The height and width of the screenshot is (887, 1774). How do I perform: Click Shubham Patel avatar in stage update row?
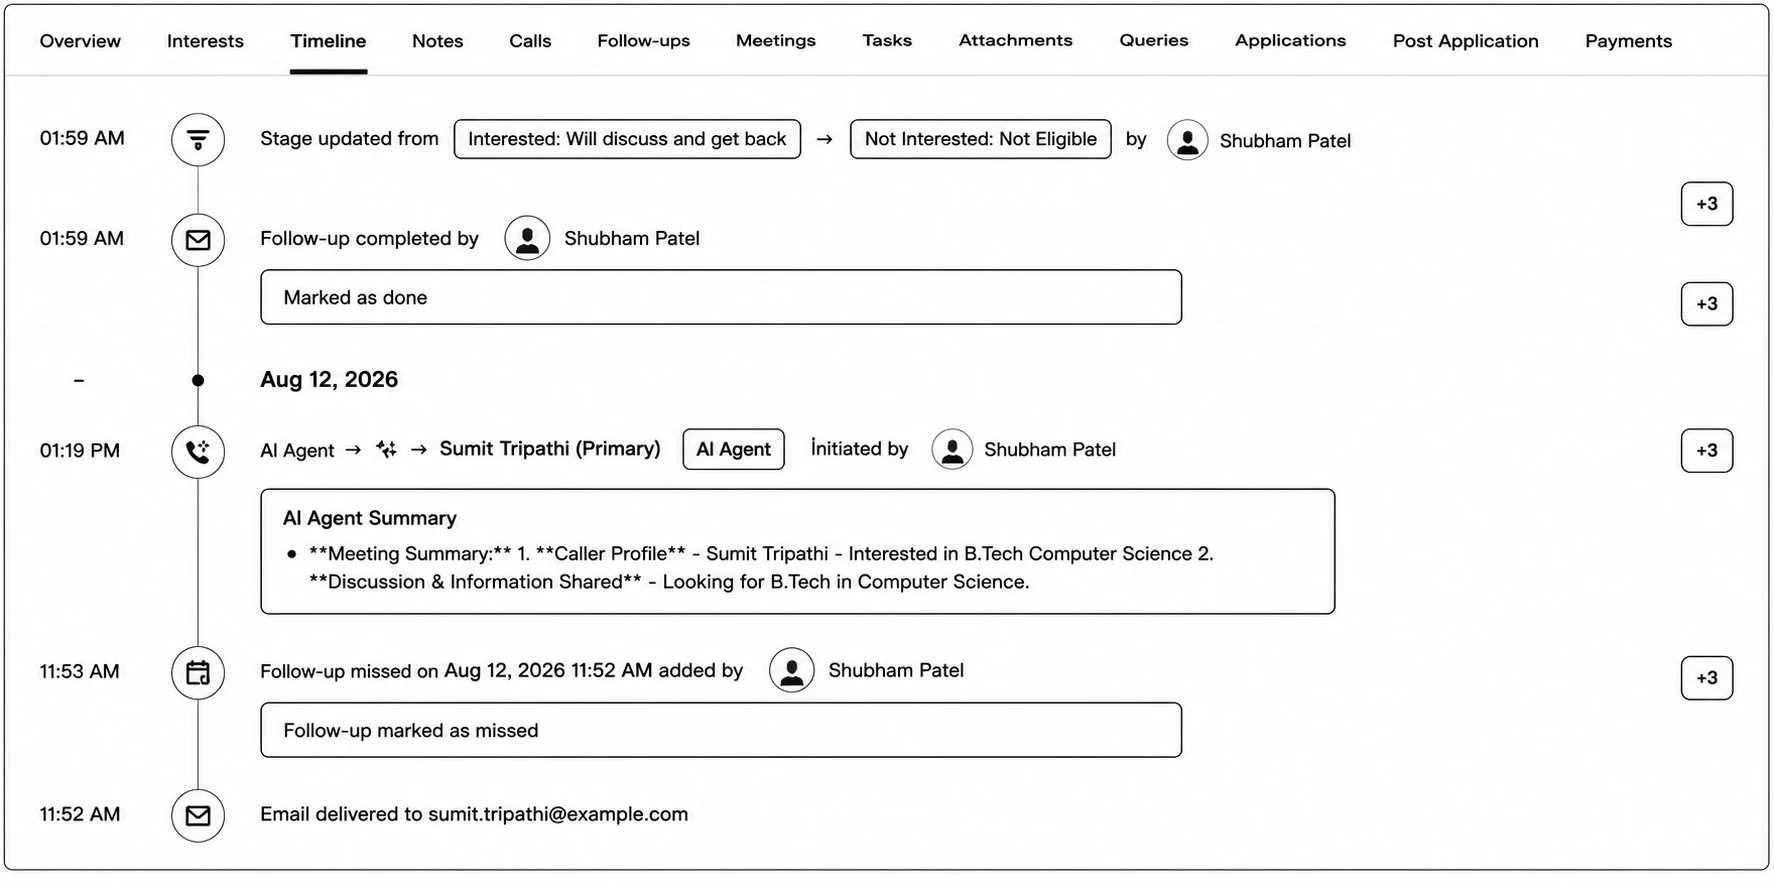1187,141
